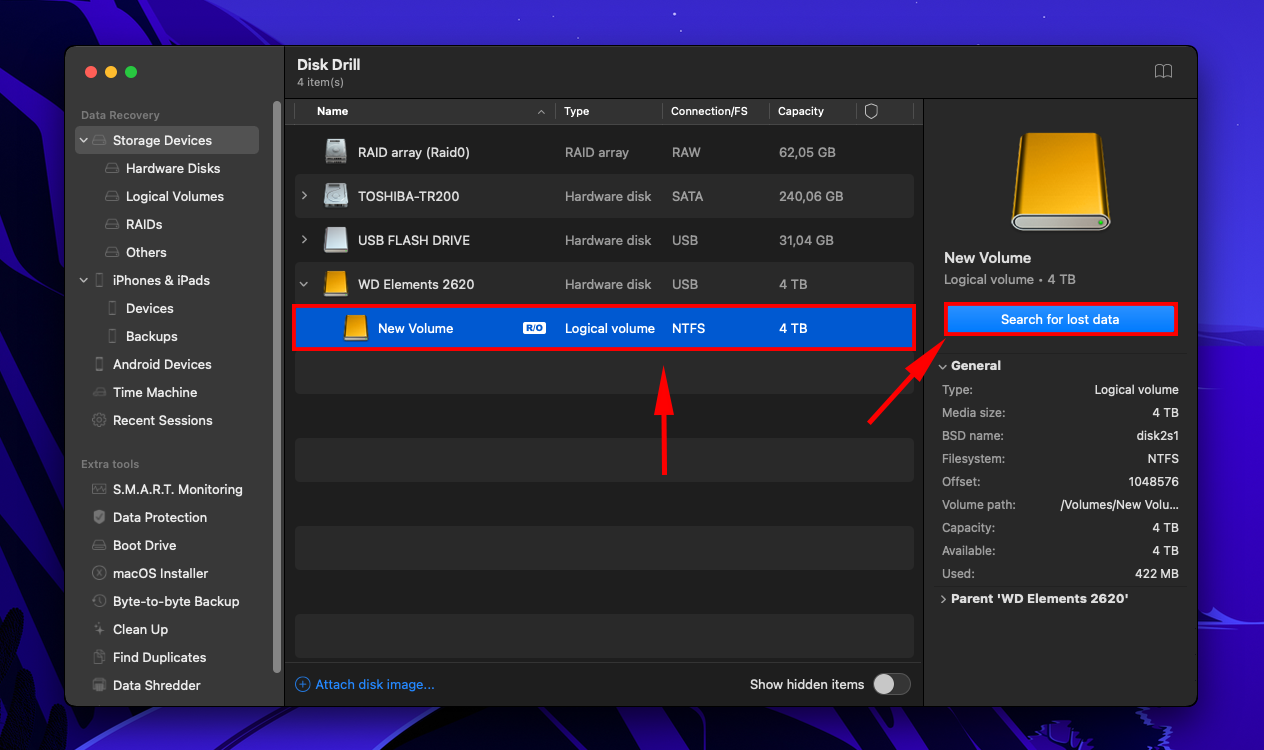
Task: Sort by Connection/FS column
Action: tap(709, 111)
